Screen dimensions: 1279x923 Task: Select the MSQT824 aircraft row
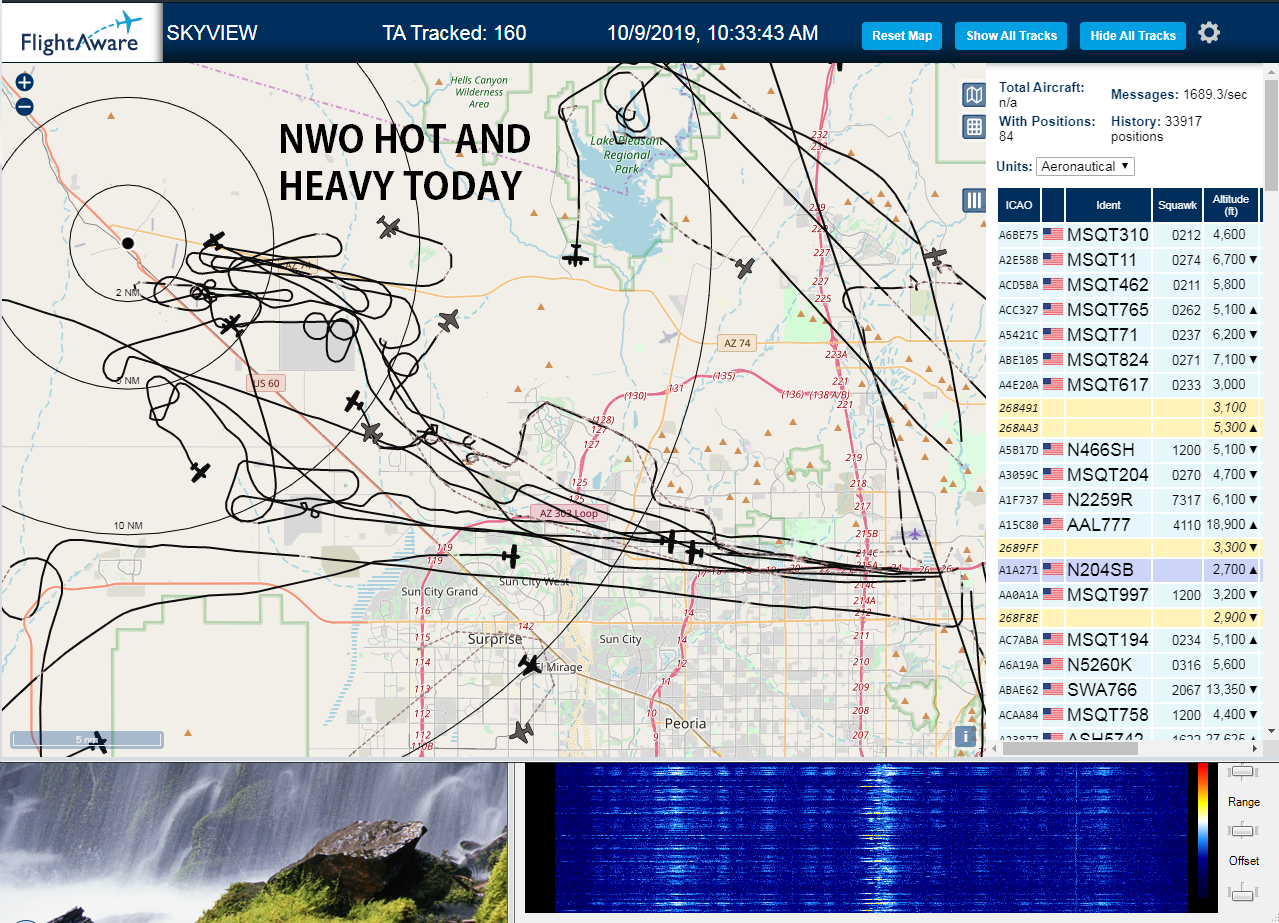click(1129, 359)
